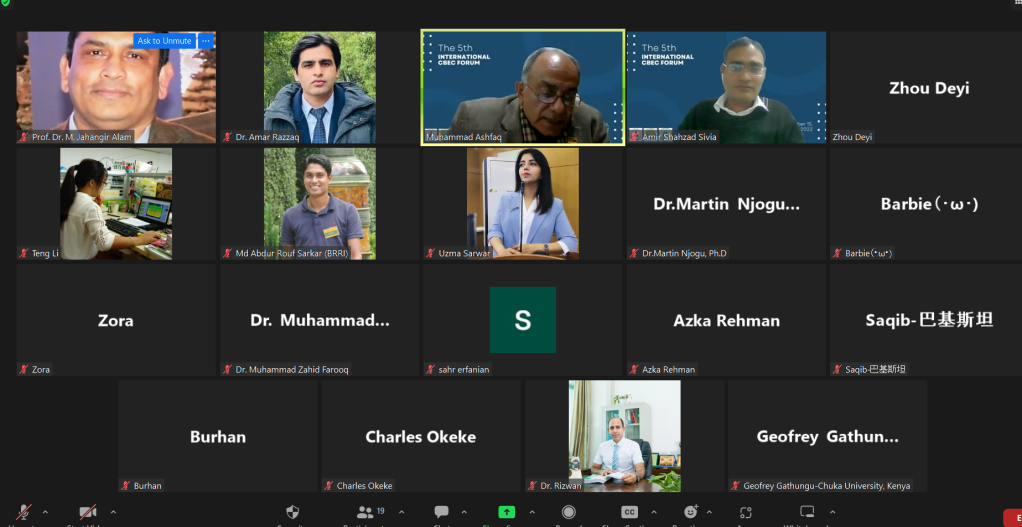Image resolution: width=1022 pixels, height=527 pixels.
Task: Open the Chat bubble icon
Action: click(440, 512)
